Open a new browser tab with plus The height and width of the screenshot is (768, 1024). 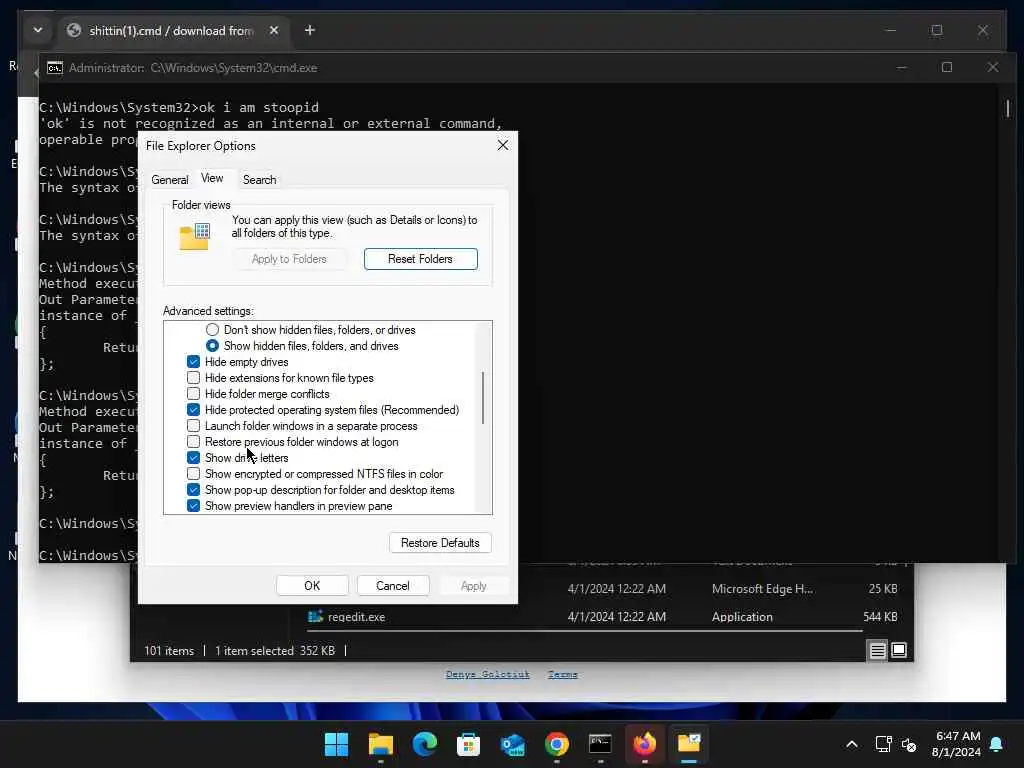[310, 30]
